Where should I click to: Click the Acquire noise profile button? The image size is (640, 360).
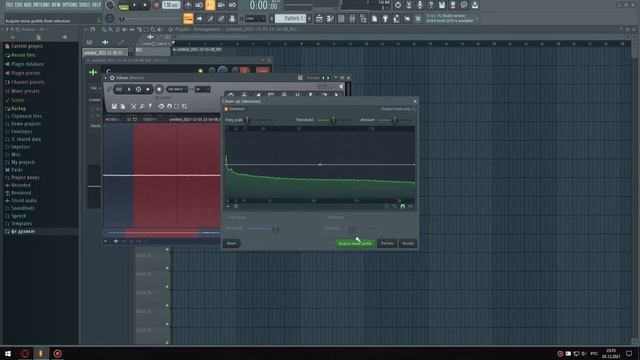point(355,243)
